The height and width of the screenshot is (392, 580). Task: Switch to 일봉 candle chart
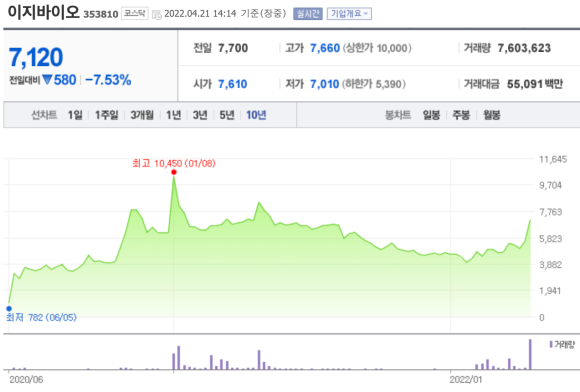pos(431,115)
